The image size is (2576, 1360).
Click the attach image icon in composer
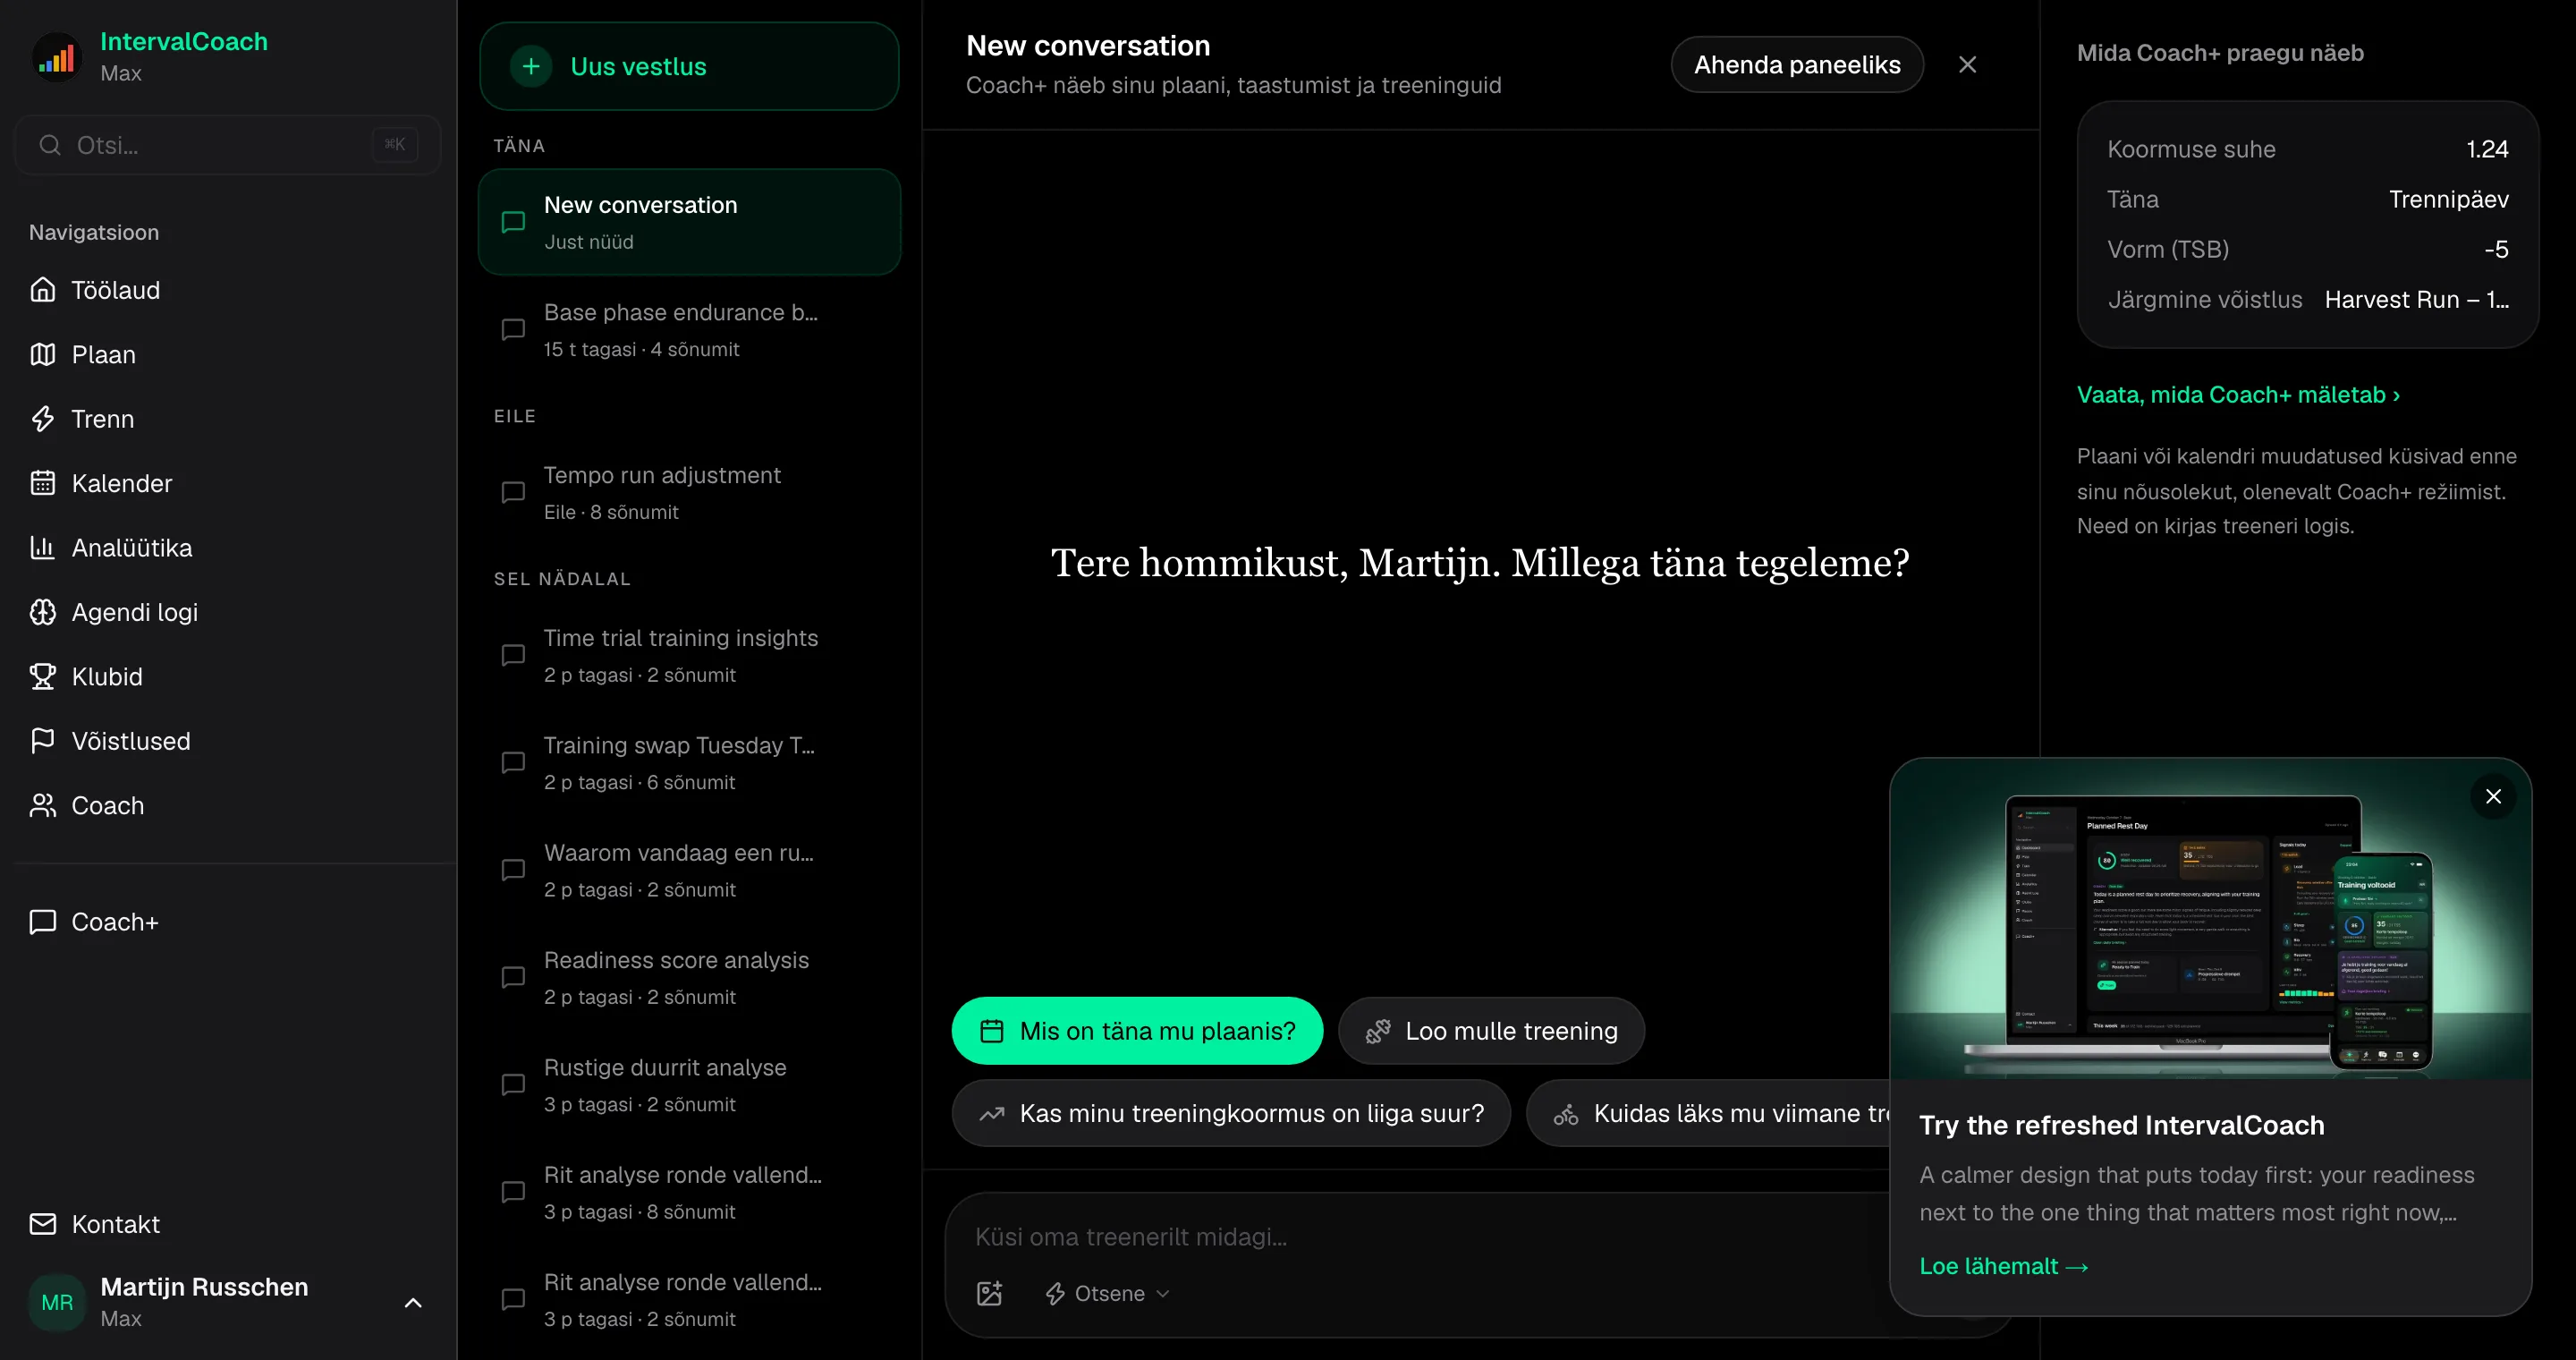click(989, 1293)
